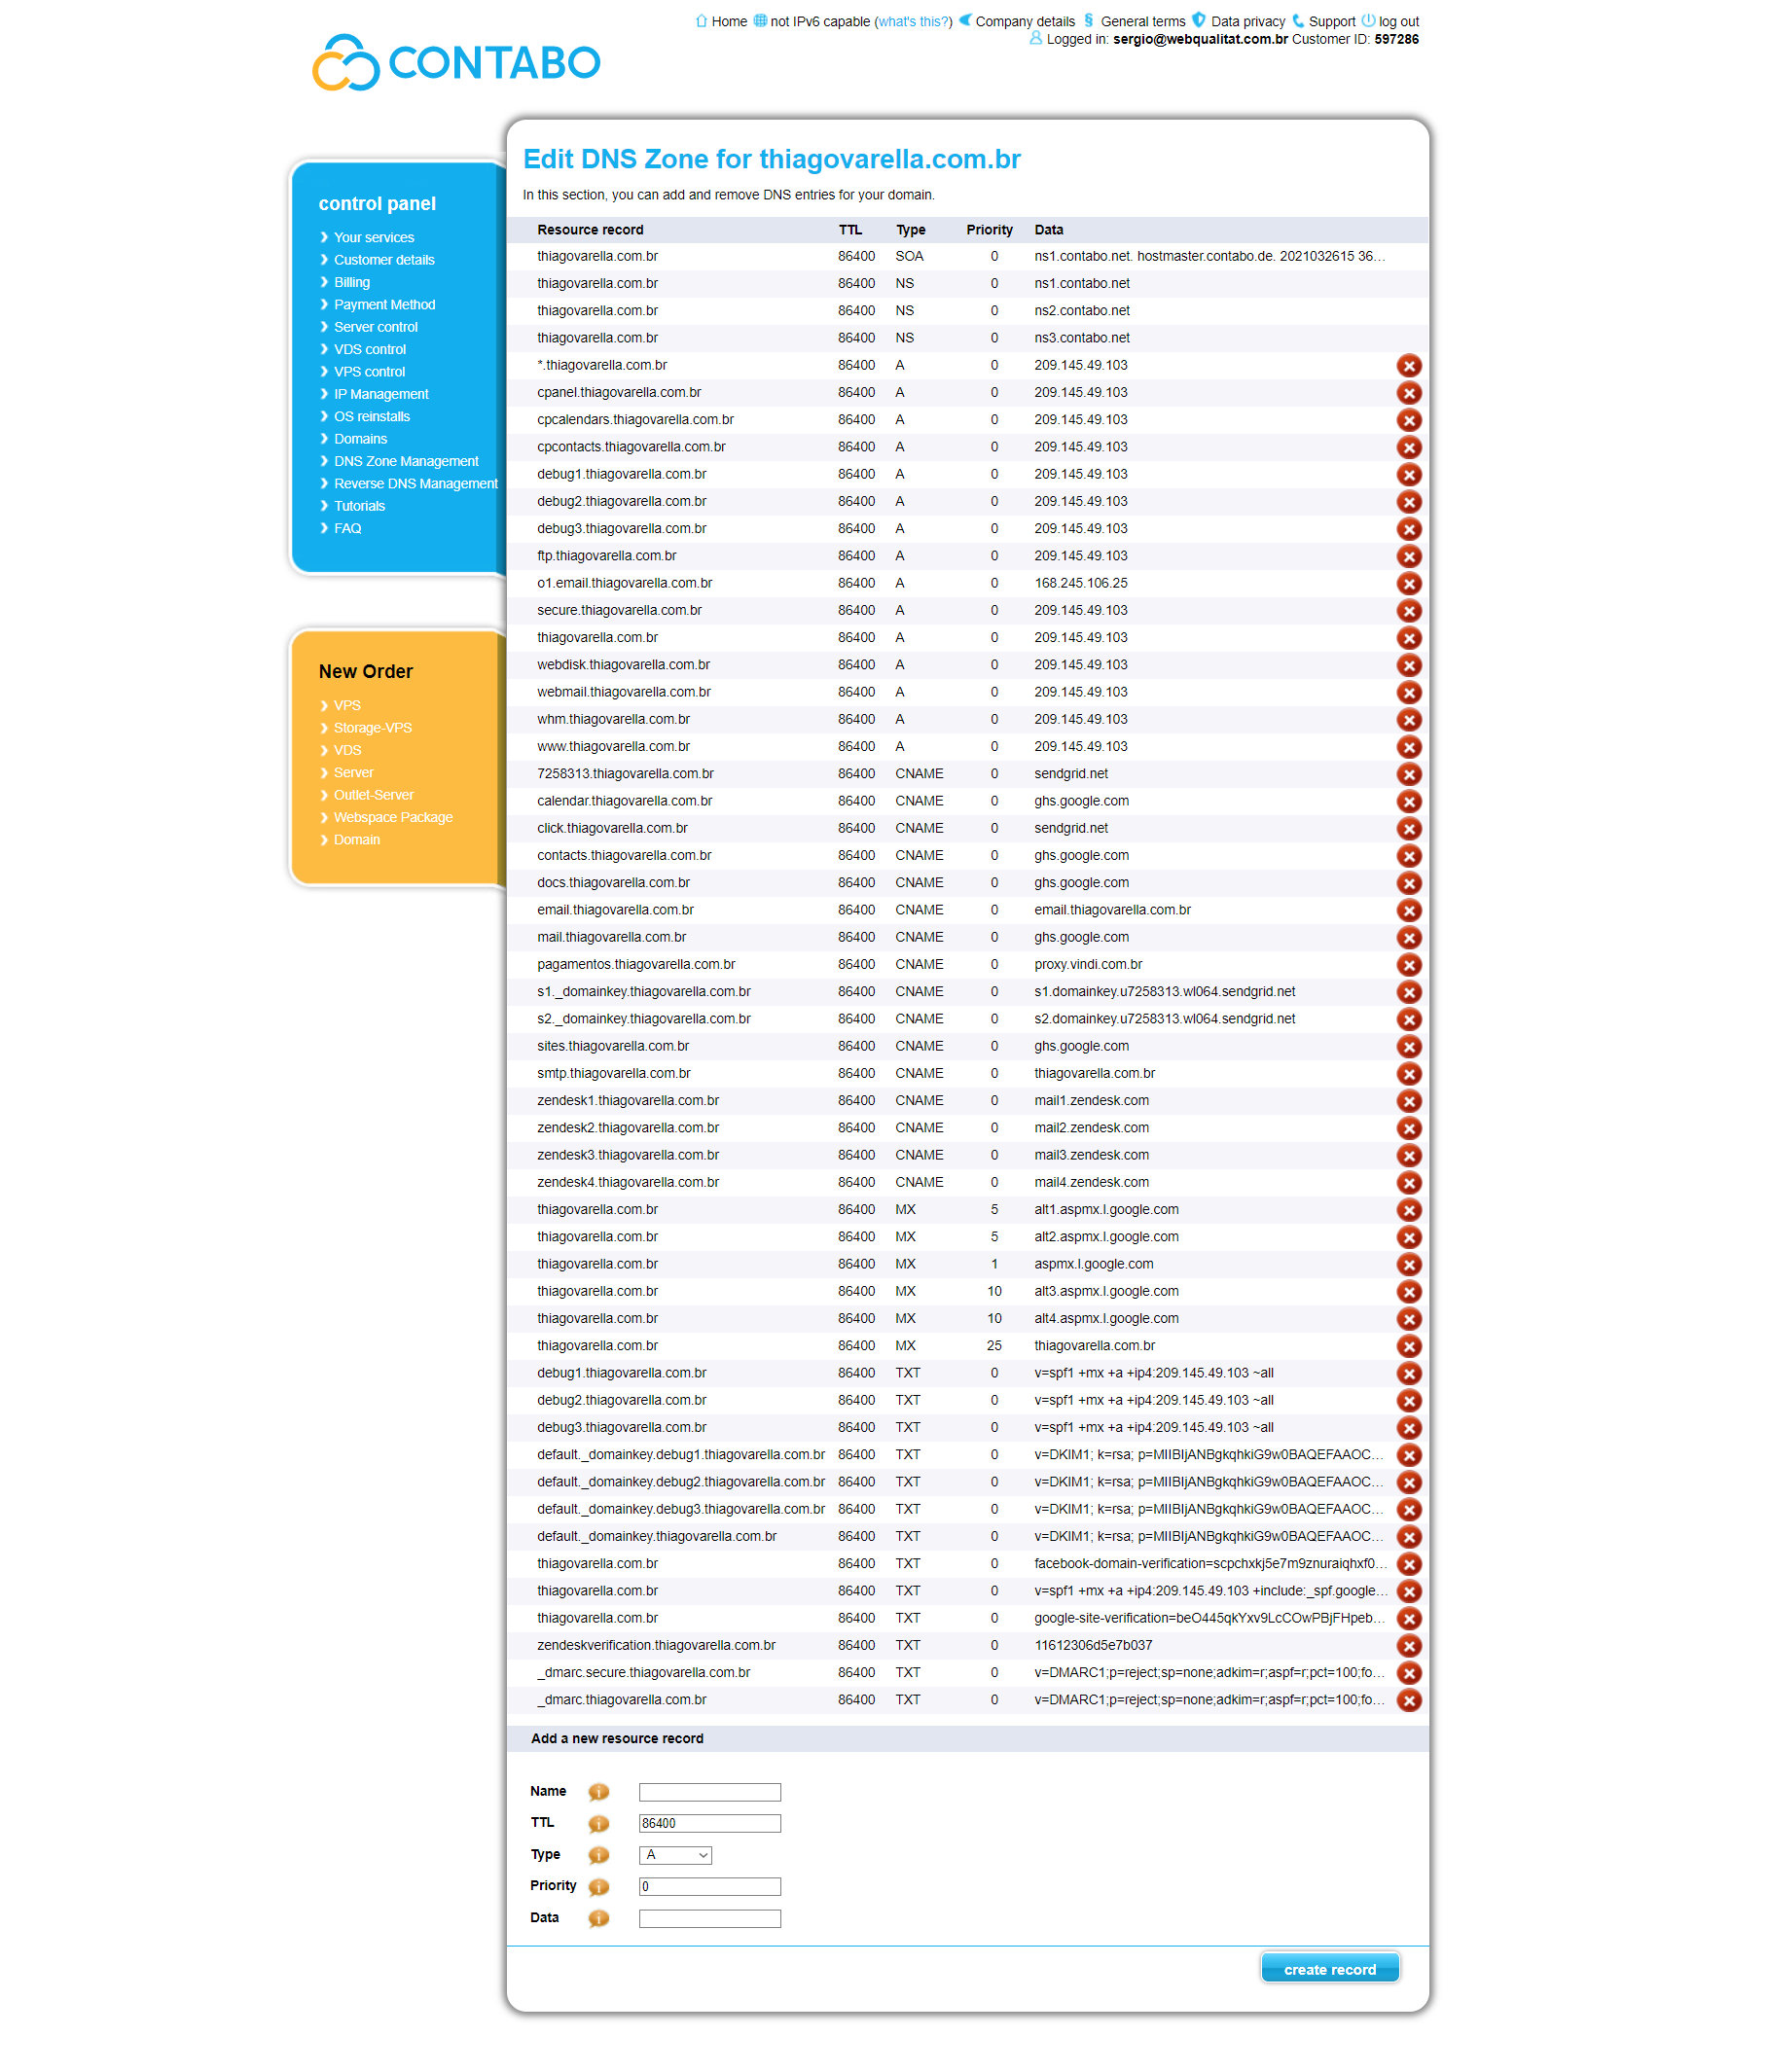Remove the webmail.thiagovarella.com.br A record
1768x2072 pixels.
[1409, 692]
